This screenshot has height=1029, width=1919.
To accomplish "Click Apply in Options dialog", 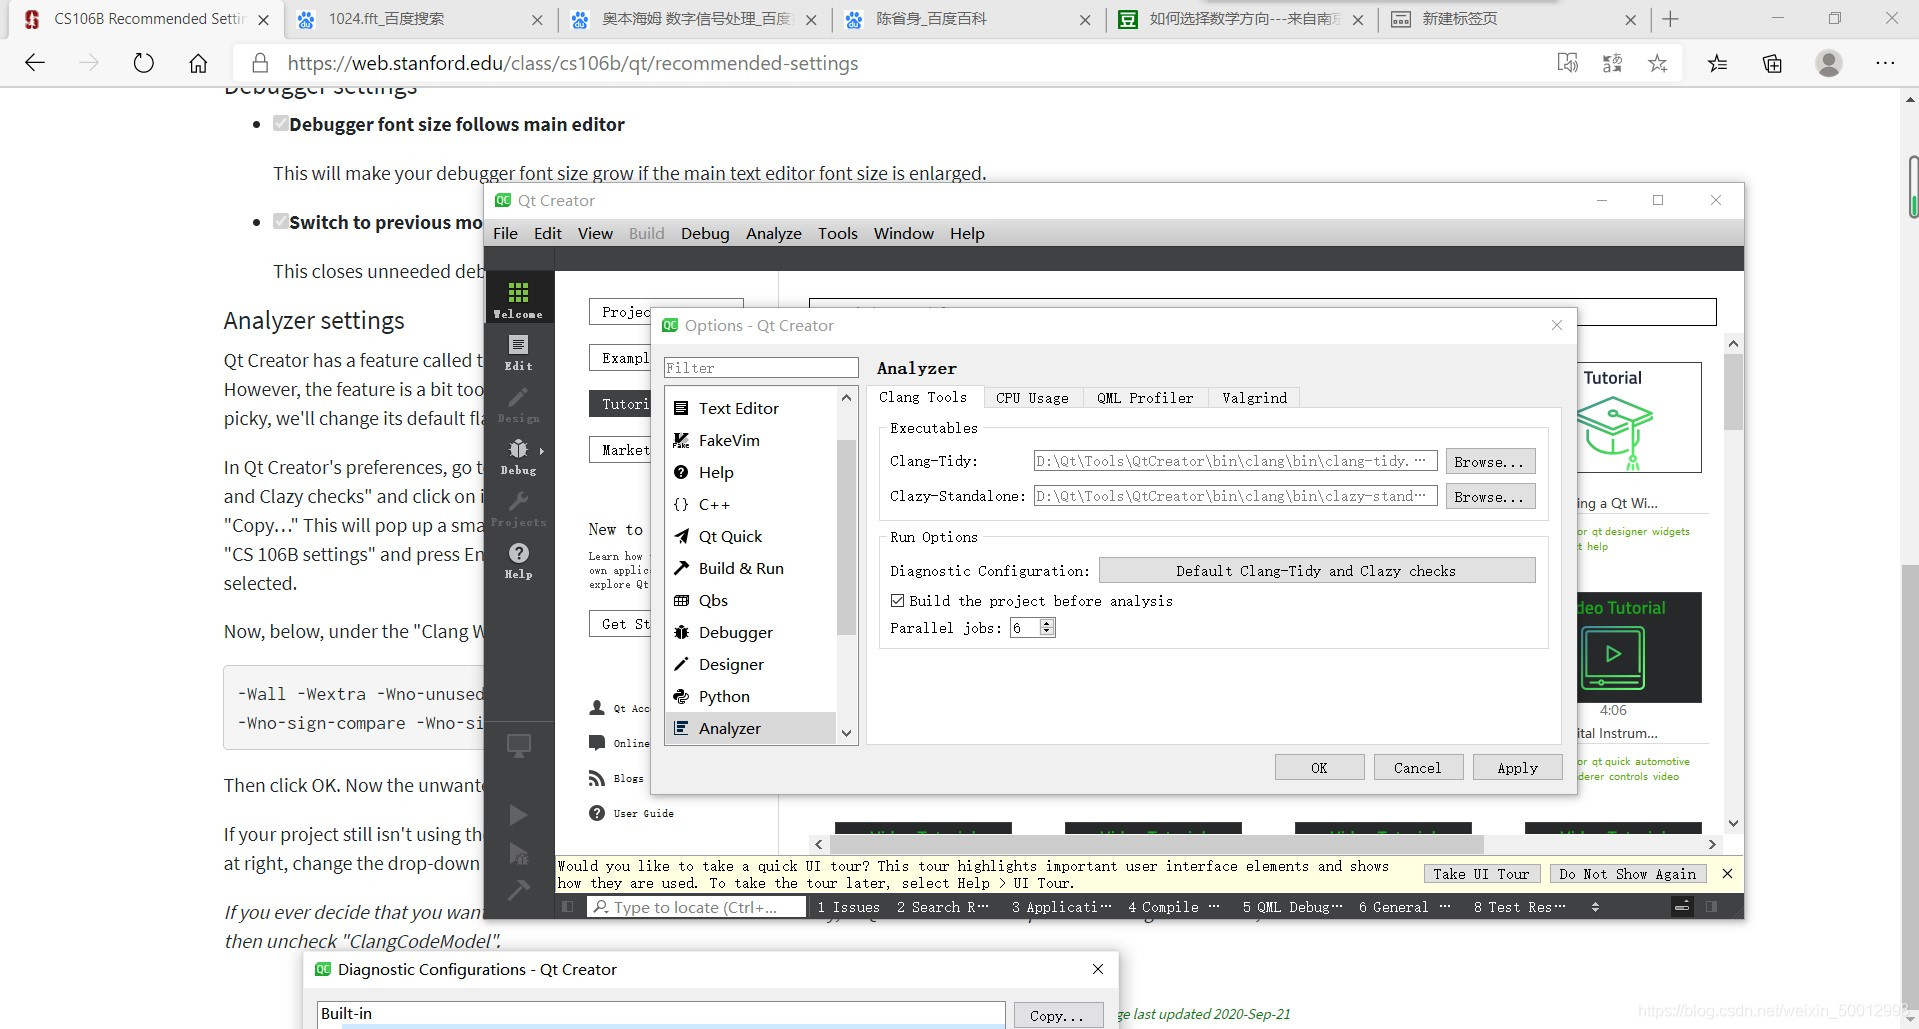I will (x=1517, y=767).
